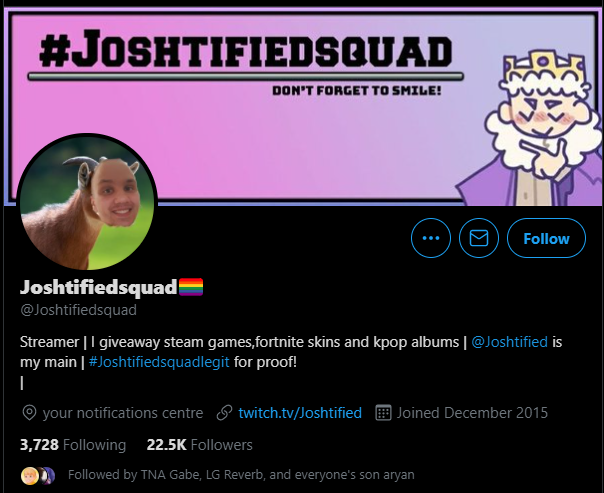Click the chain link icon
Screen dimensions: 604x493
click(224, 413)
